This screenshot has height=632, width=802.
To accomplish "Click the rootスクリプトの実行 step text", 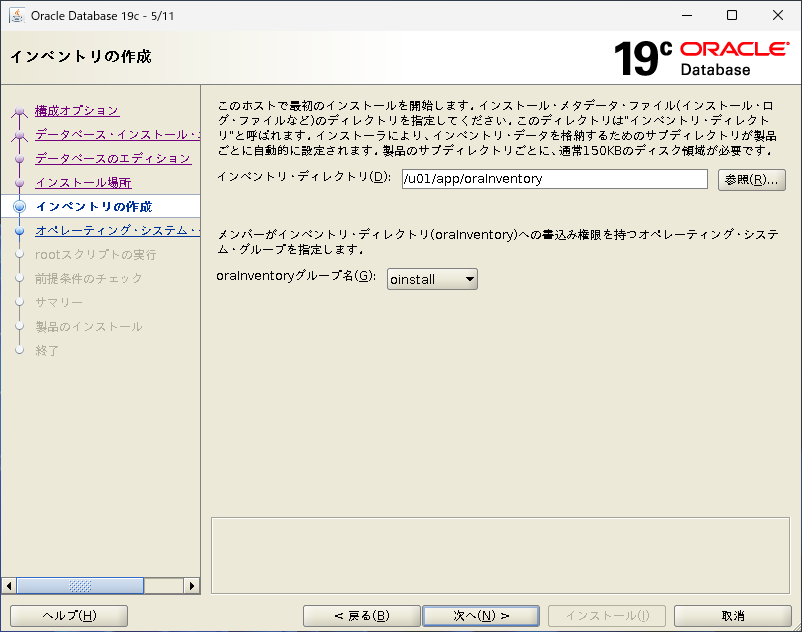I will coord(96,255).
